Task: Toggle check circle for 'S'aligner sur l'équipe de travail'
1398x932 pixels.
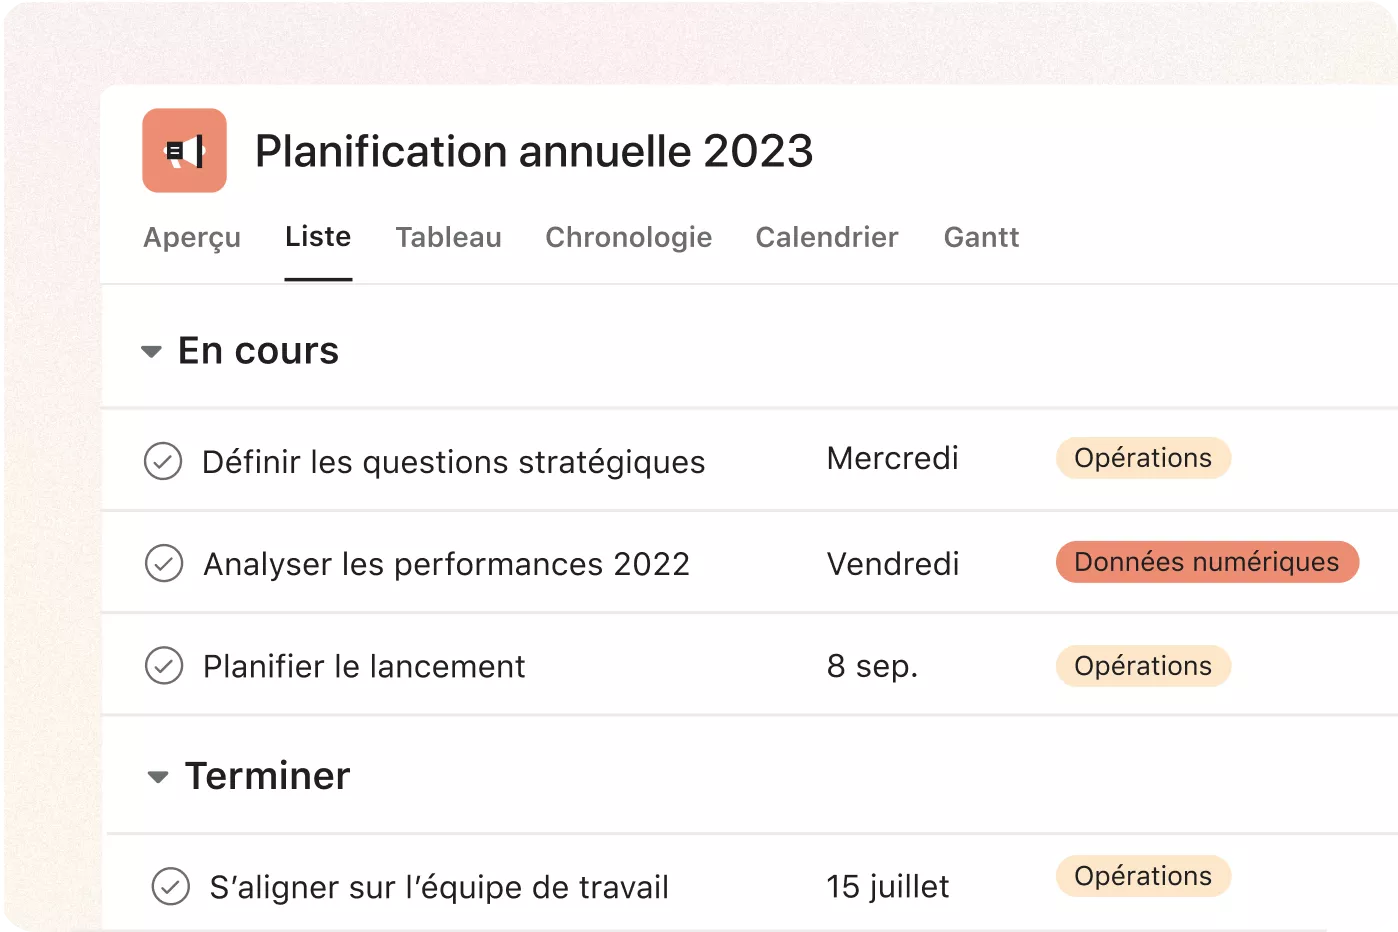Action: [171, 886]
